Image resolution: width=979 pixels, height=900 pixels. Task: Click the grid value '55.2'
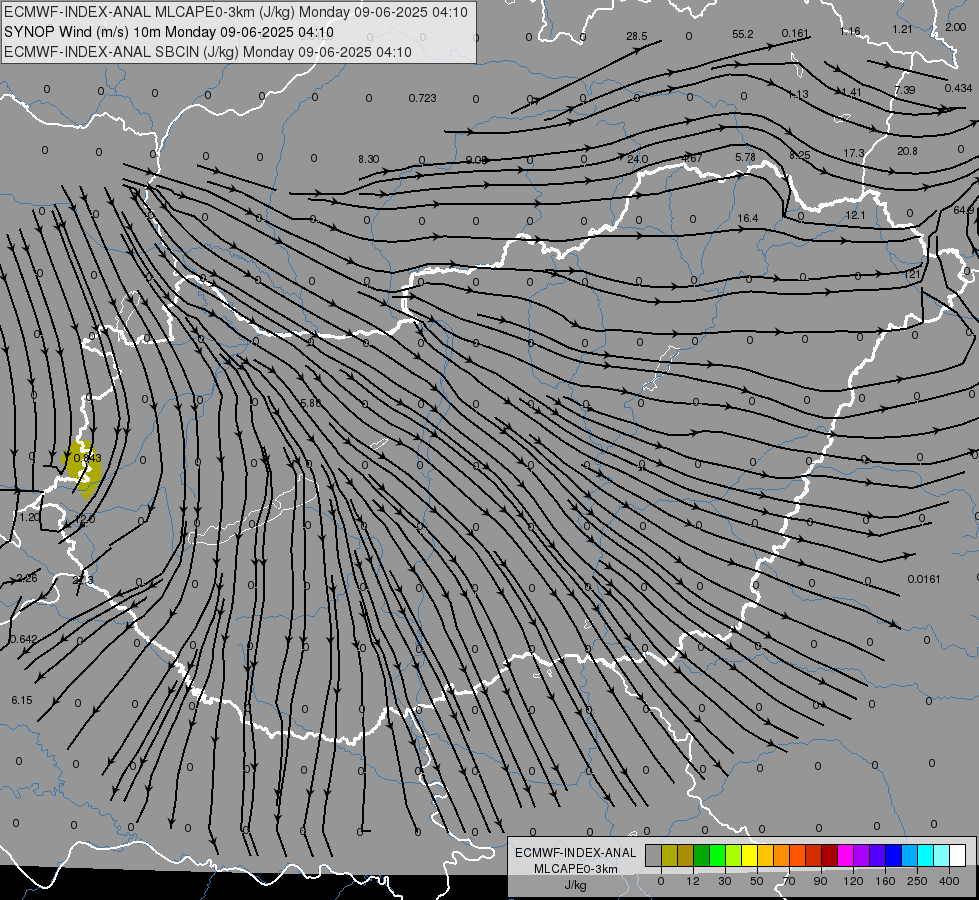[x=742, y=34]
